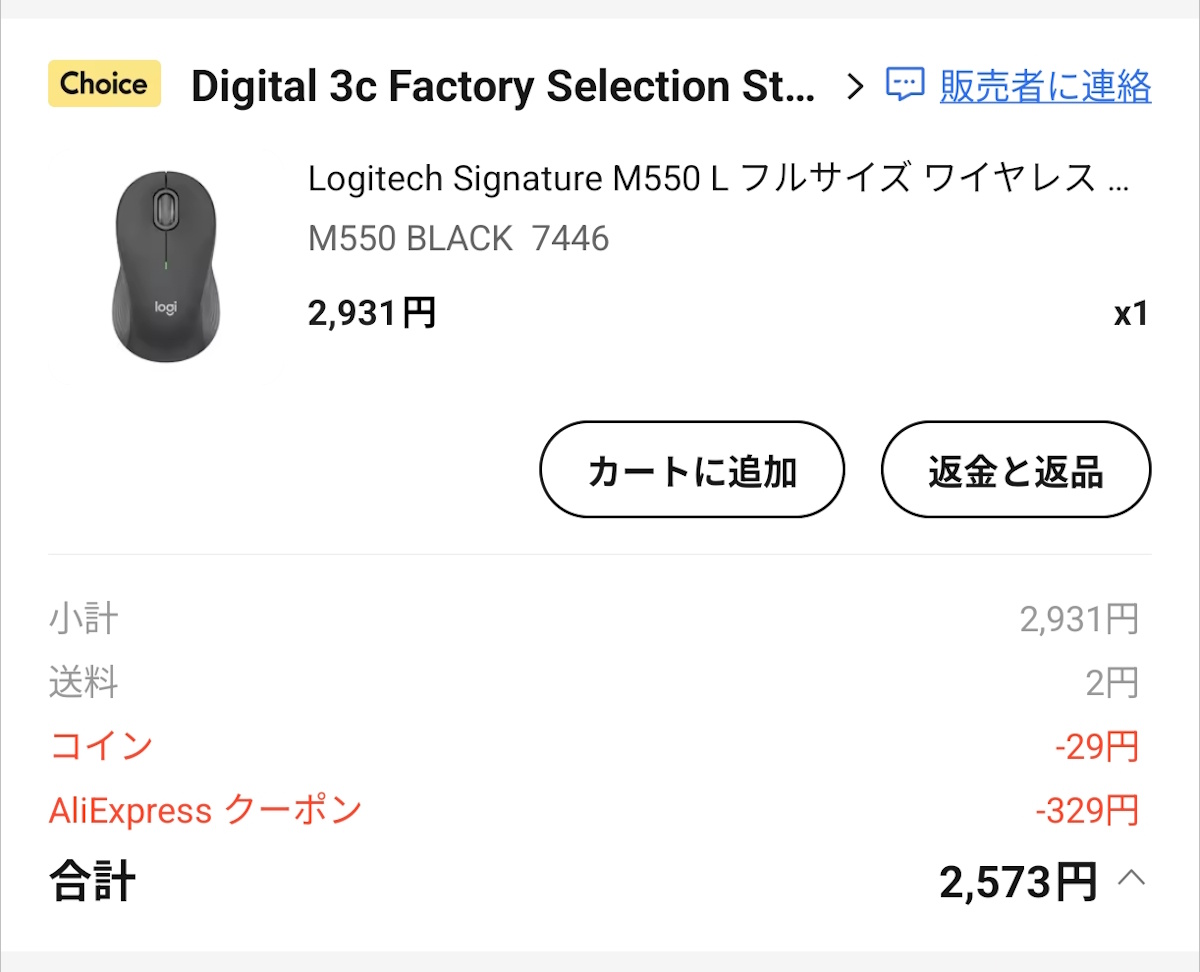
Task: Click the item price 2,931円
Action: (371, 312)
